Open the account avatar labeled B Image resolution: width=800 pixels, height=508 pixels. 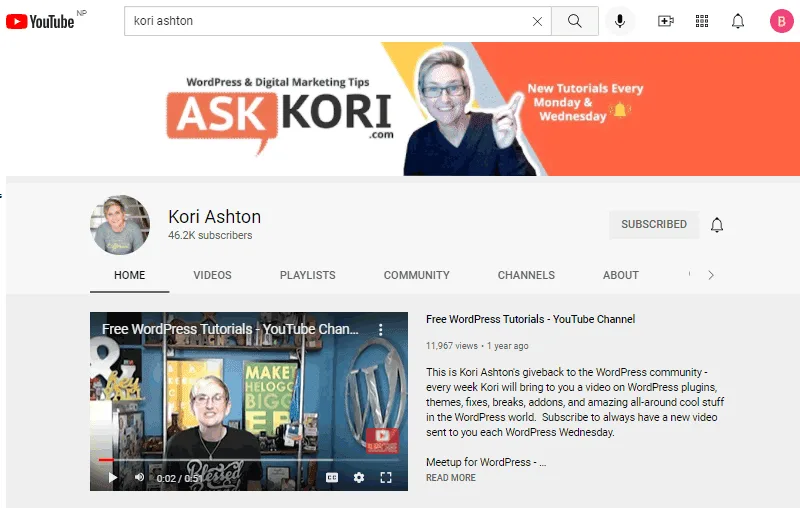click(781, 21)
